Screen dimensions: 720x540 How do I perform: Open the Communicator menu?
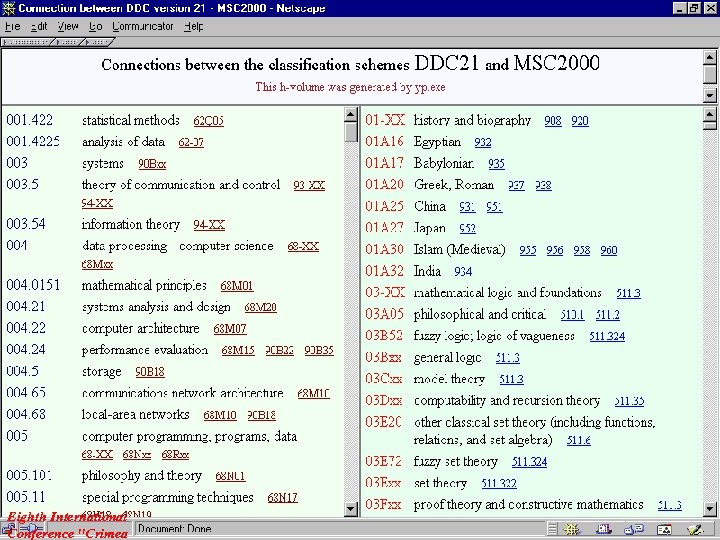[x=143, y=27]
